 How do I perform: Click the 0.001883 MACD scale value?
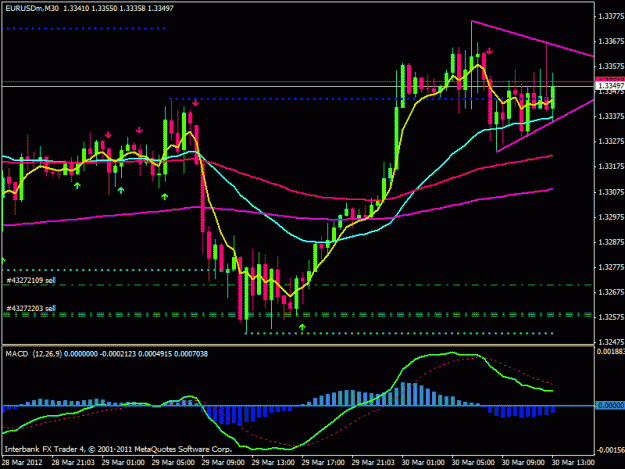610,351
